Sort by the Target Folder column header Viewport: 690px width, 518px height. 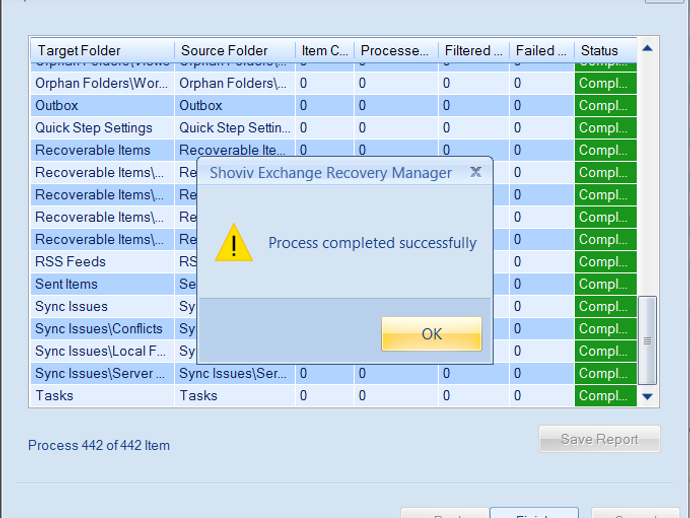click(103, 50)
